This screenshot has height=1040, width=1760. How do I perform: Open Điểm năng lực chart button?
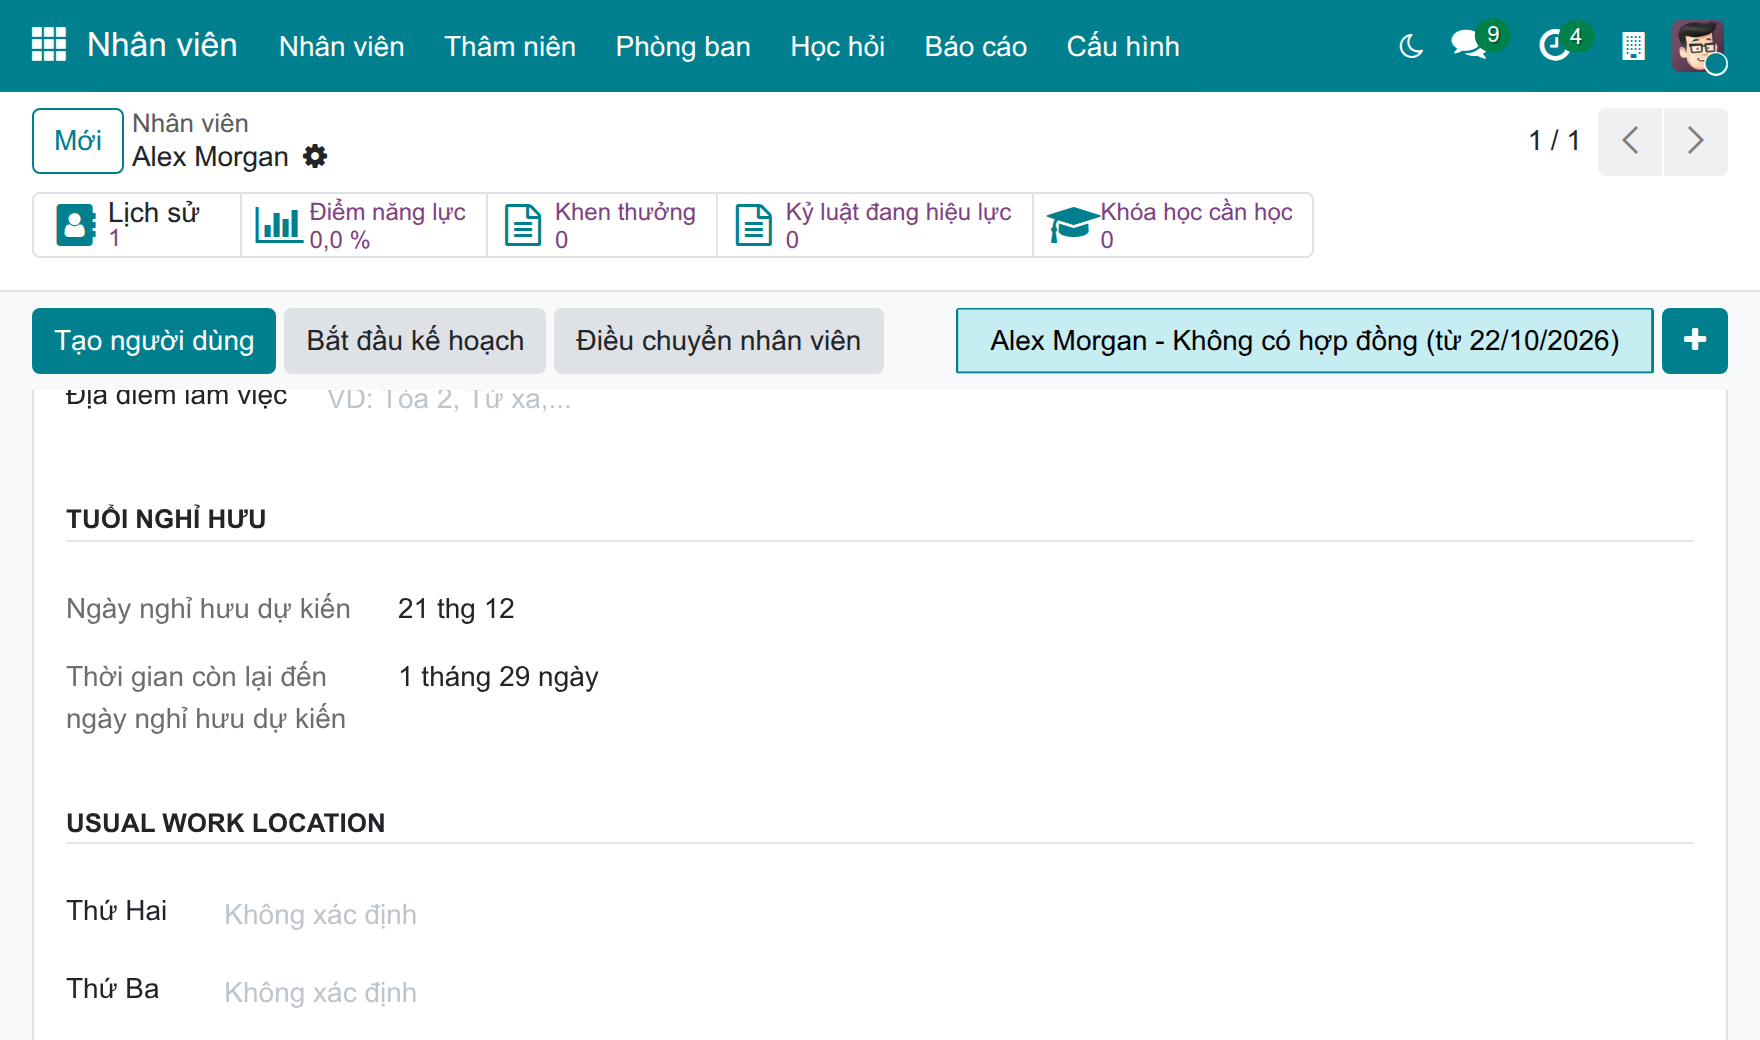point(364,225)
